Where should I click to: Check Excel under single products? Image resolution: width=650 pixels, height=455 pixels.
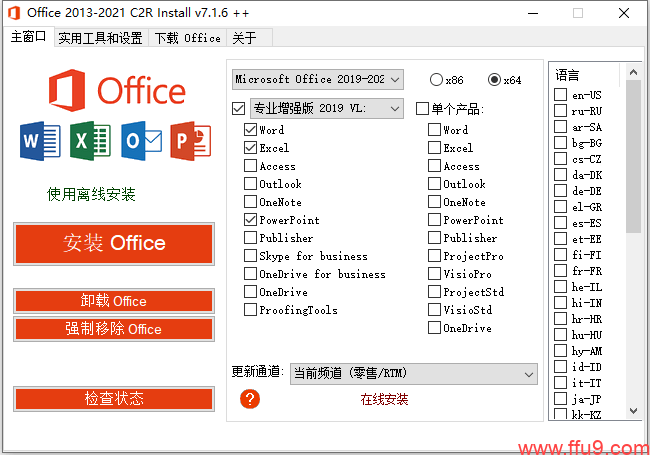[x=434, y=148]
